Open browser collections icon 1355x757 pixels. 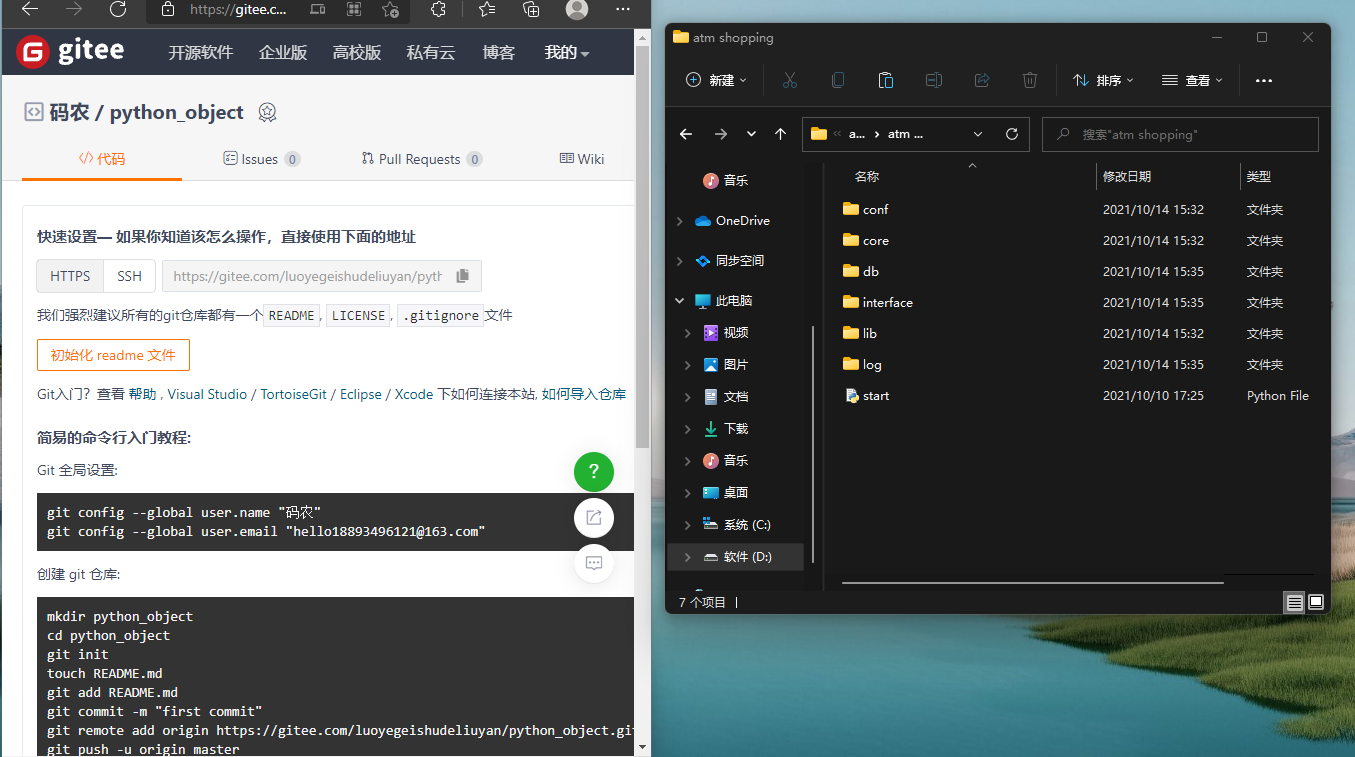point(532,9)
